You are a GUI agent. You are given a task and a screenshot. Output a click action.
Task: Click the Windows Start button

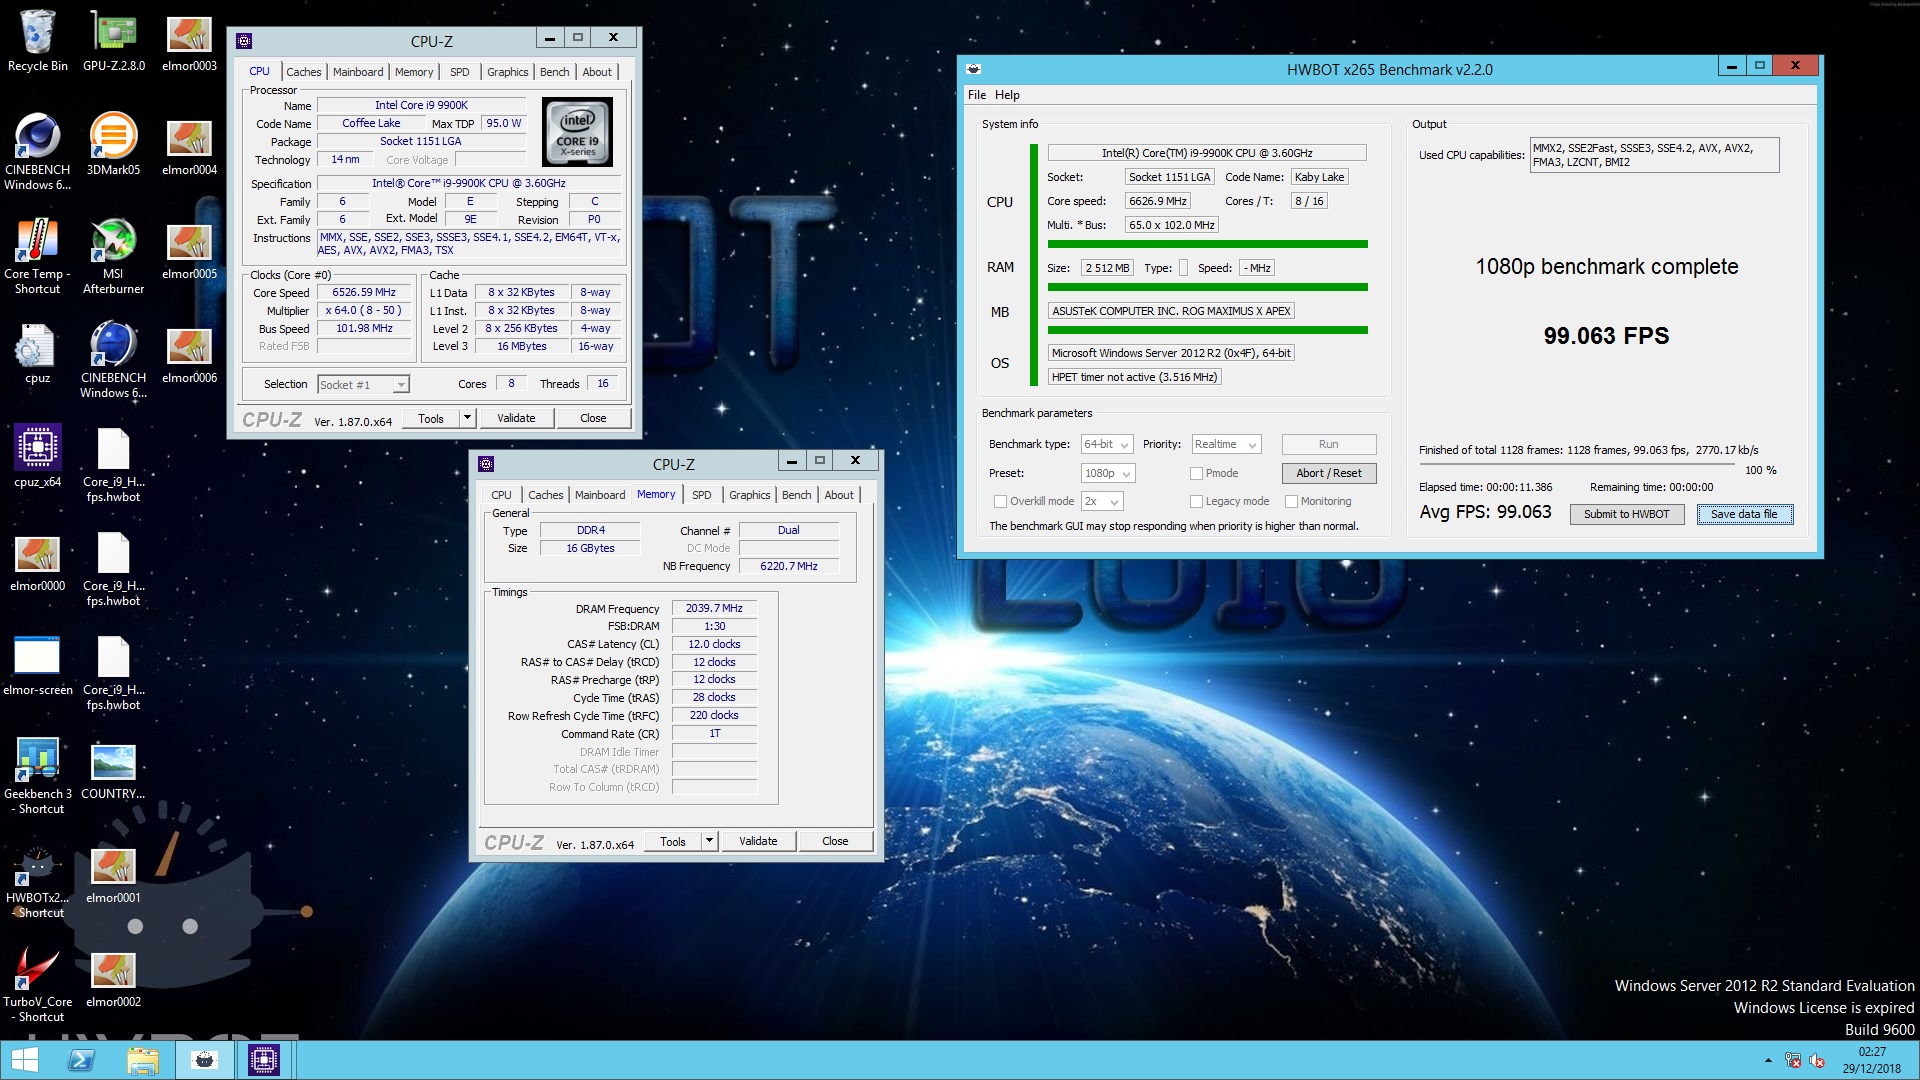point(24,1060)
